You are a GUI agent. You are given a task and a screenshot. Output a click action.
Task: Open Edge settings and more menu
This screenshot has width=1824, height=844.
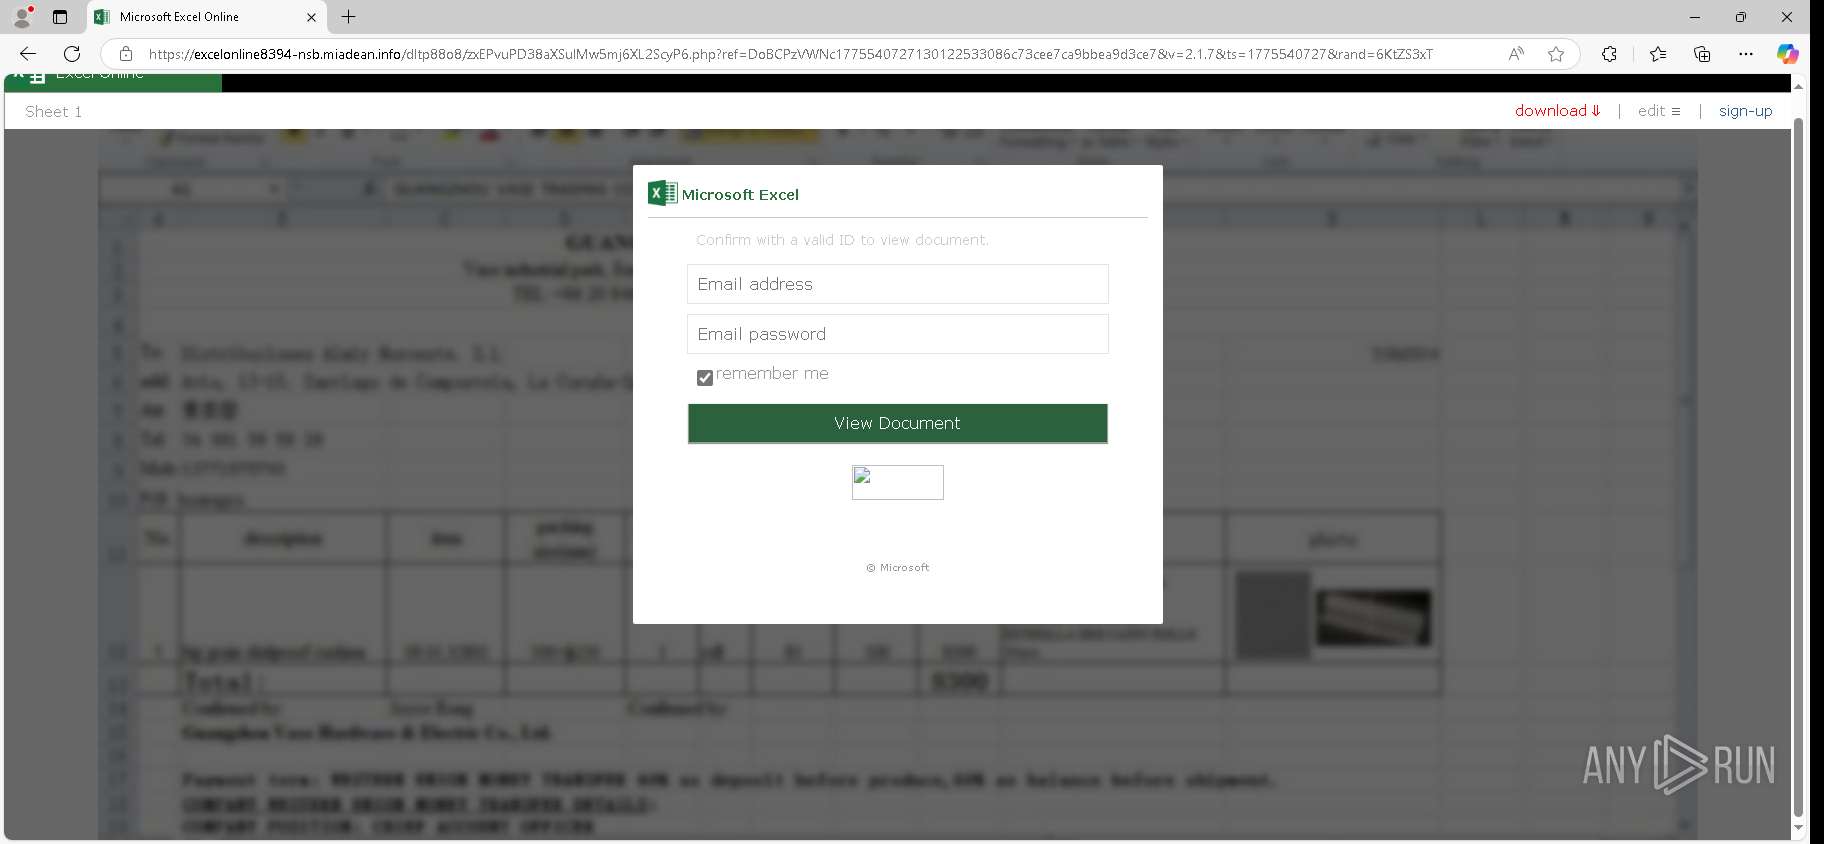[1746, 54]
